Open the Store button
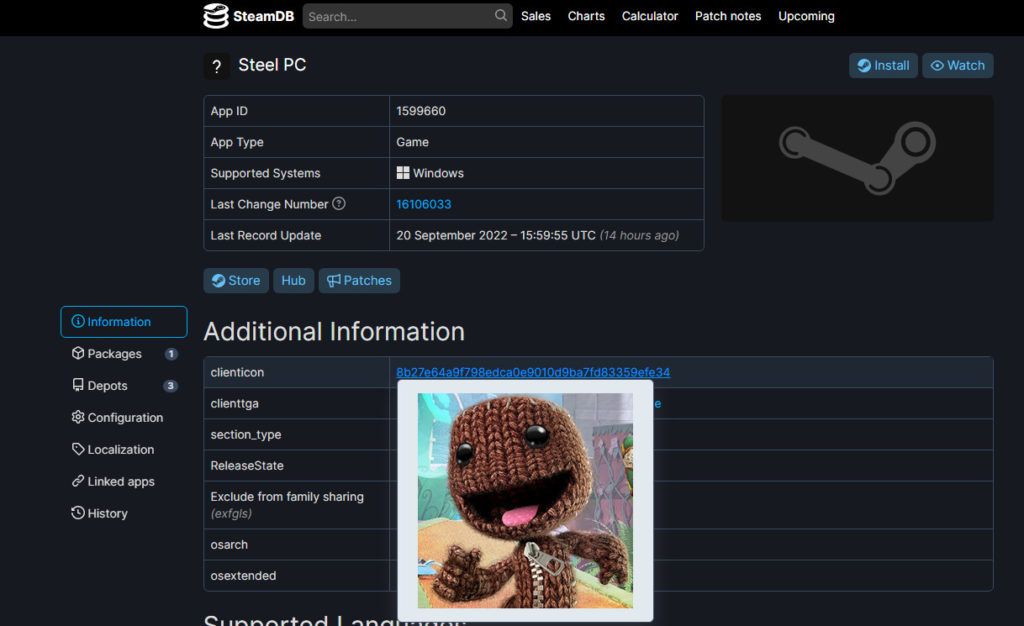This screenshot has width=1024, height=626. click(236, 281)
